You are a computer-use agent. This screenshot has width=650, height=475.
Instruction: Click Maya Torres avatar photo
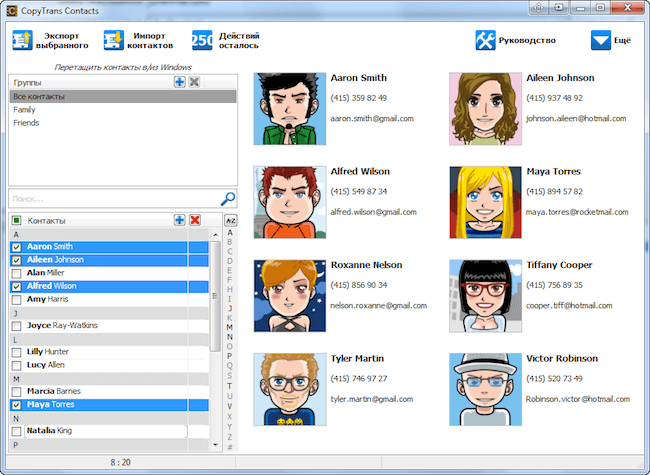pos(485,202)
